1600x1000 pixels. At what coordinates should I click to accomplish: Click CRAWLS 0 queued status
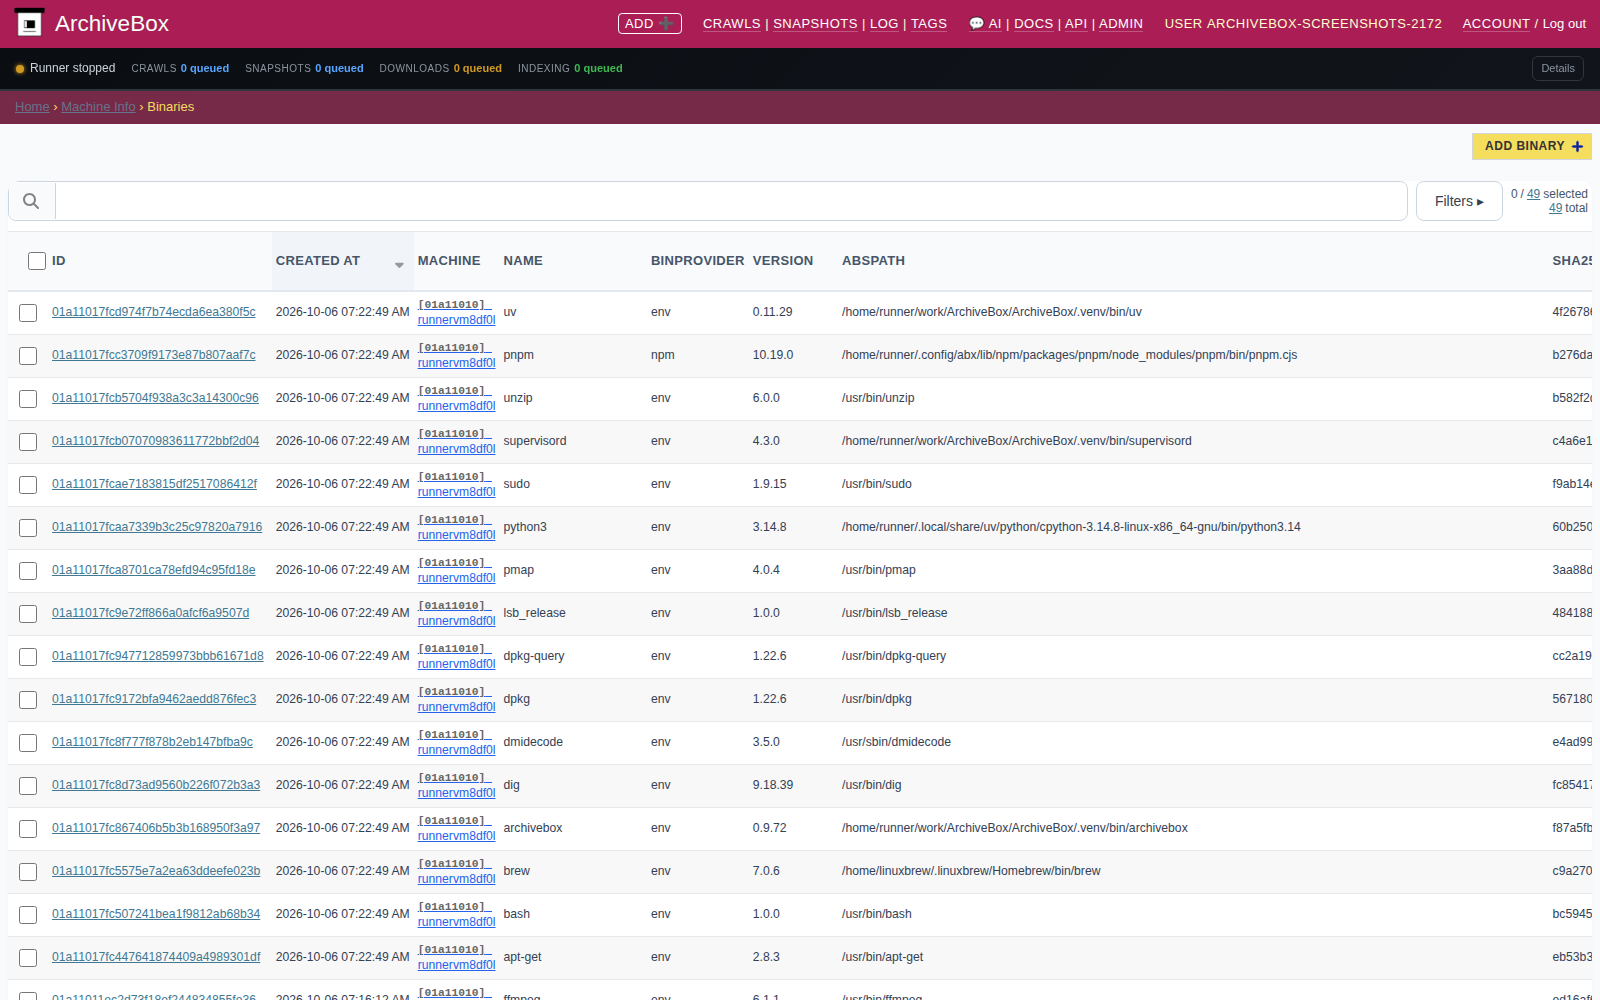[x=180, y=69]
